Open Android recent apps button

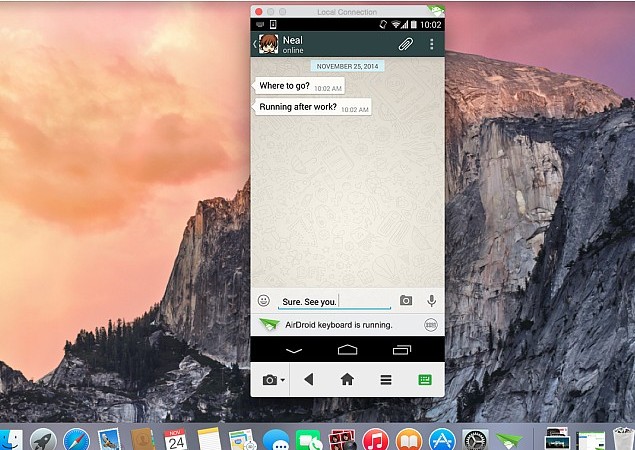[x=401, y=350]
